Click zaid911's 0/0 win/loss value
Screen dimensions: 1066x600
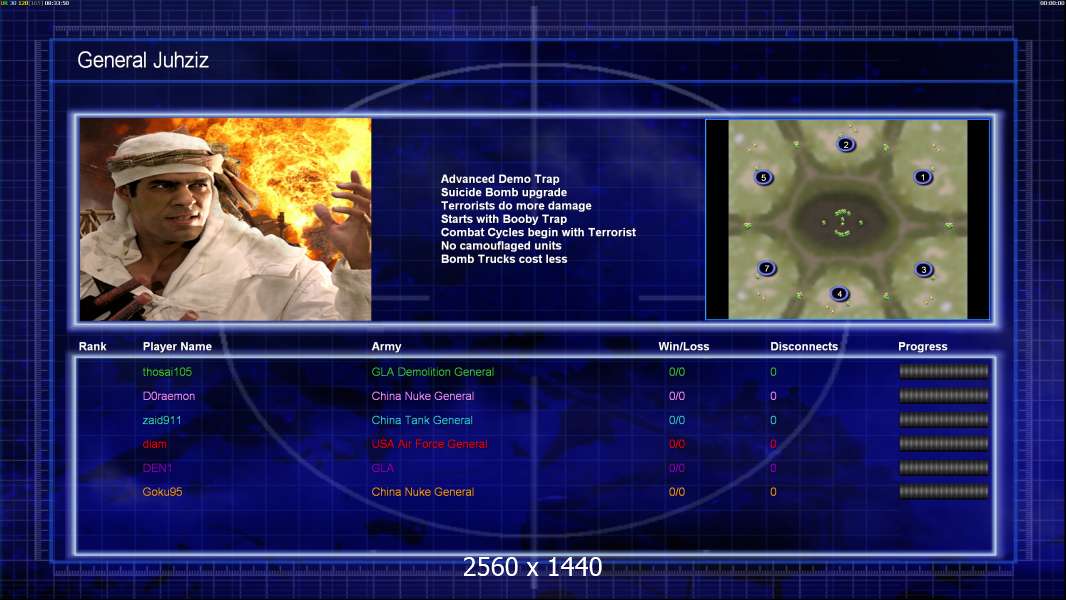click(676, 420)
